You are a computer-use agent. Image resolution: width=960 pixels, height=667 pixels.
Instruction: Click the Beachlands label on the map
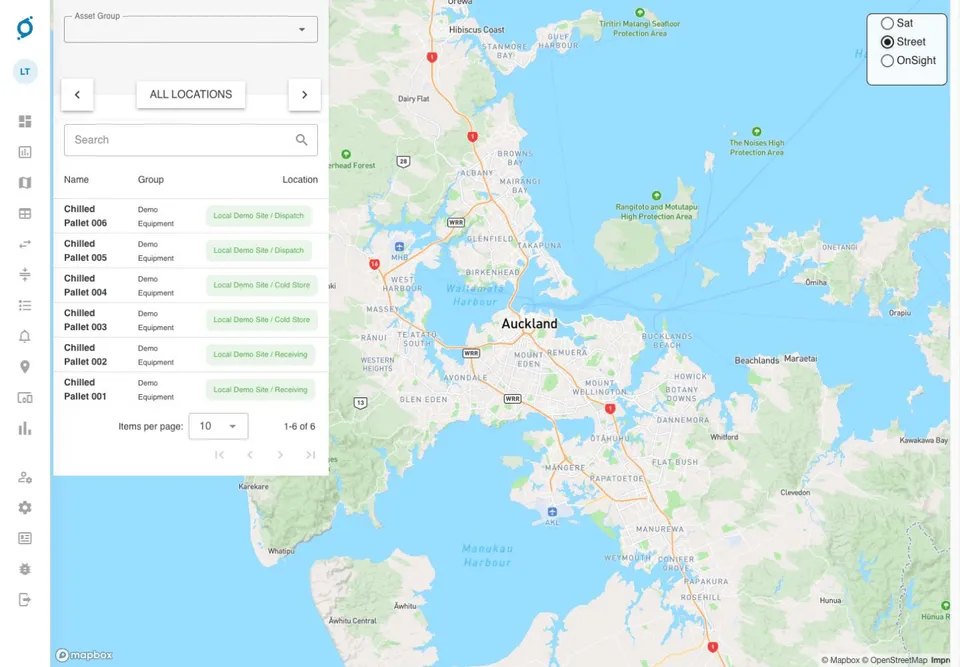point(757,360)
